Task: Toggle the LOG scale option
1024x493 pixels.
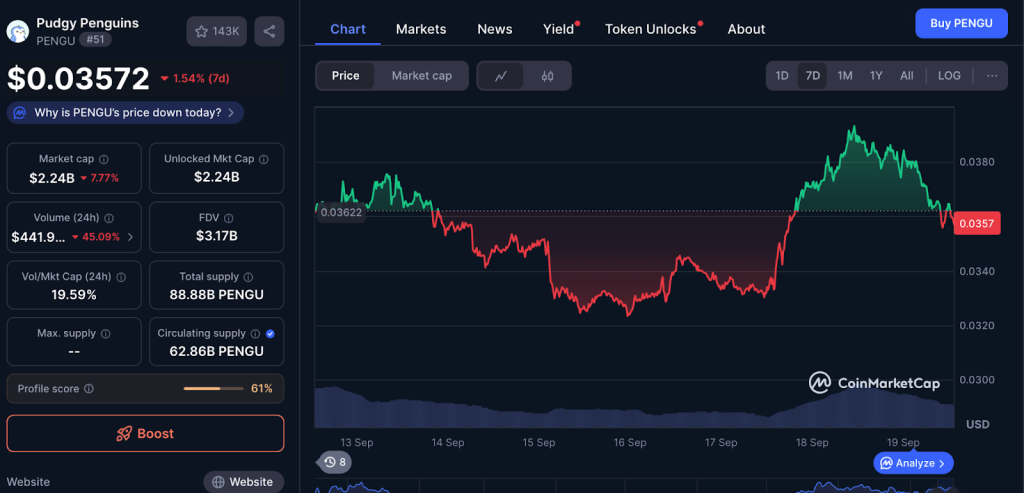Action: (949, 76)
